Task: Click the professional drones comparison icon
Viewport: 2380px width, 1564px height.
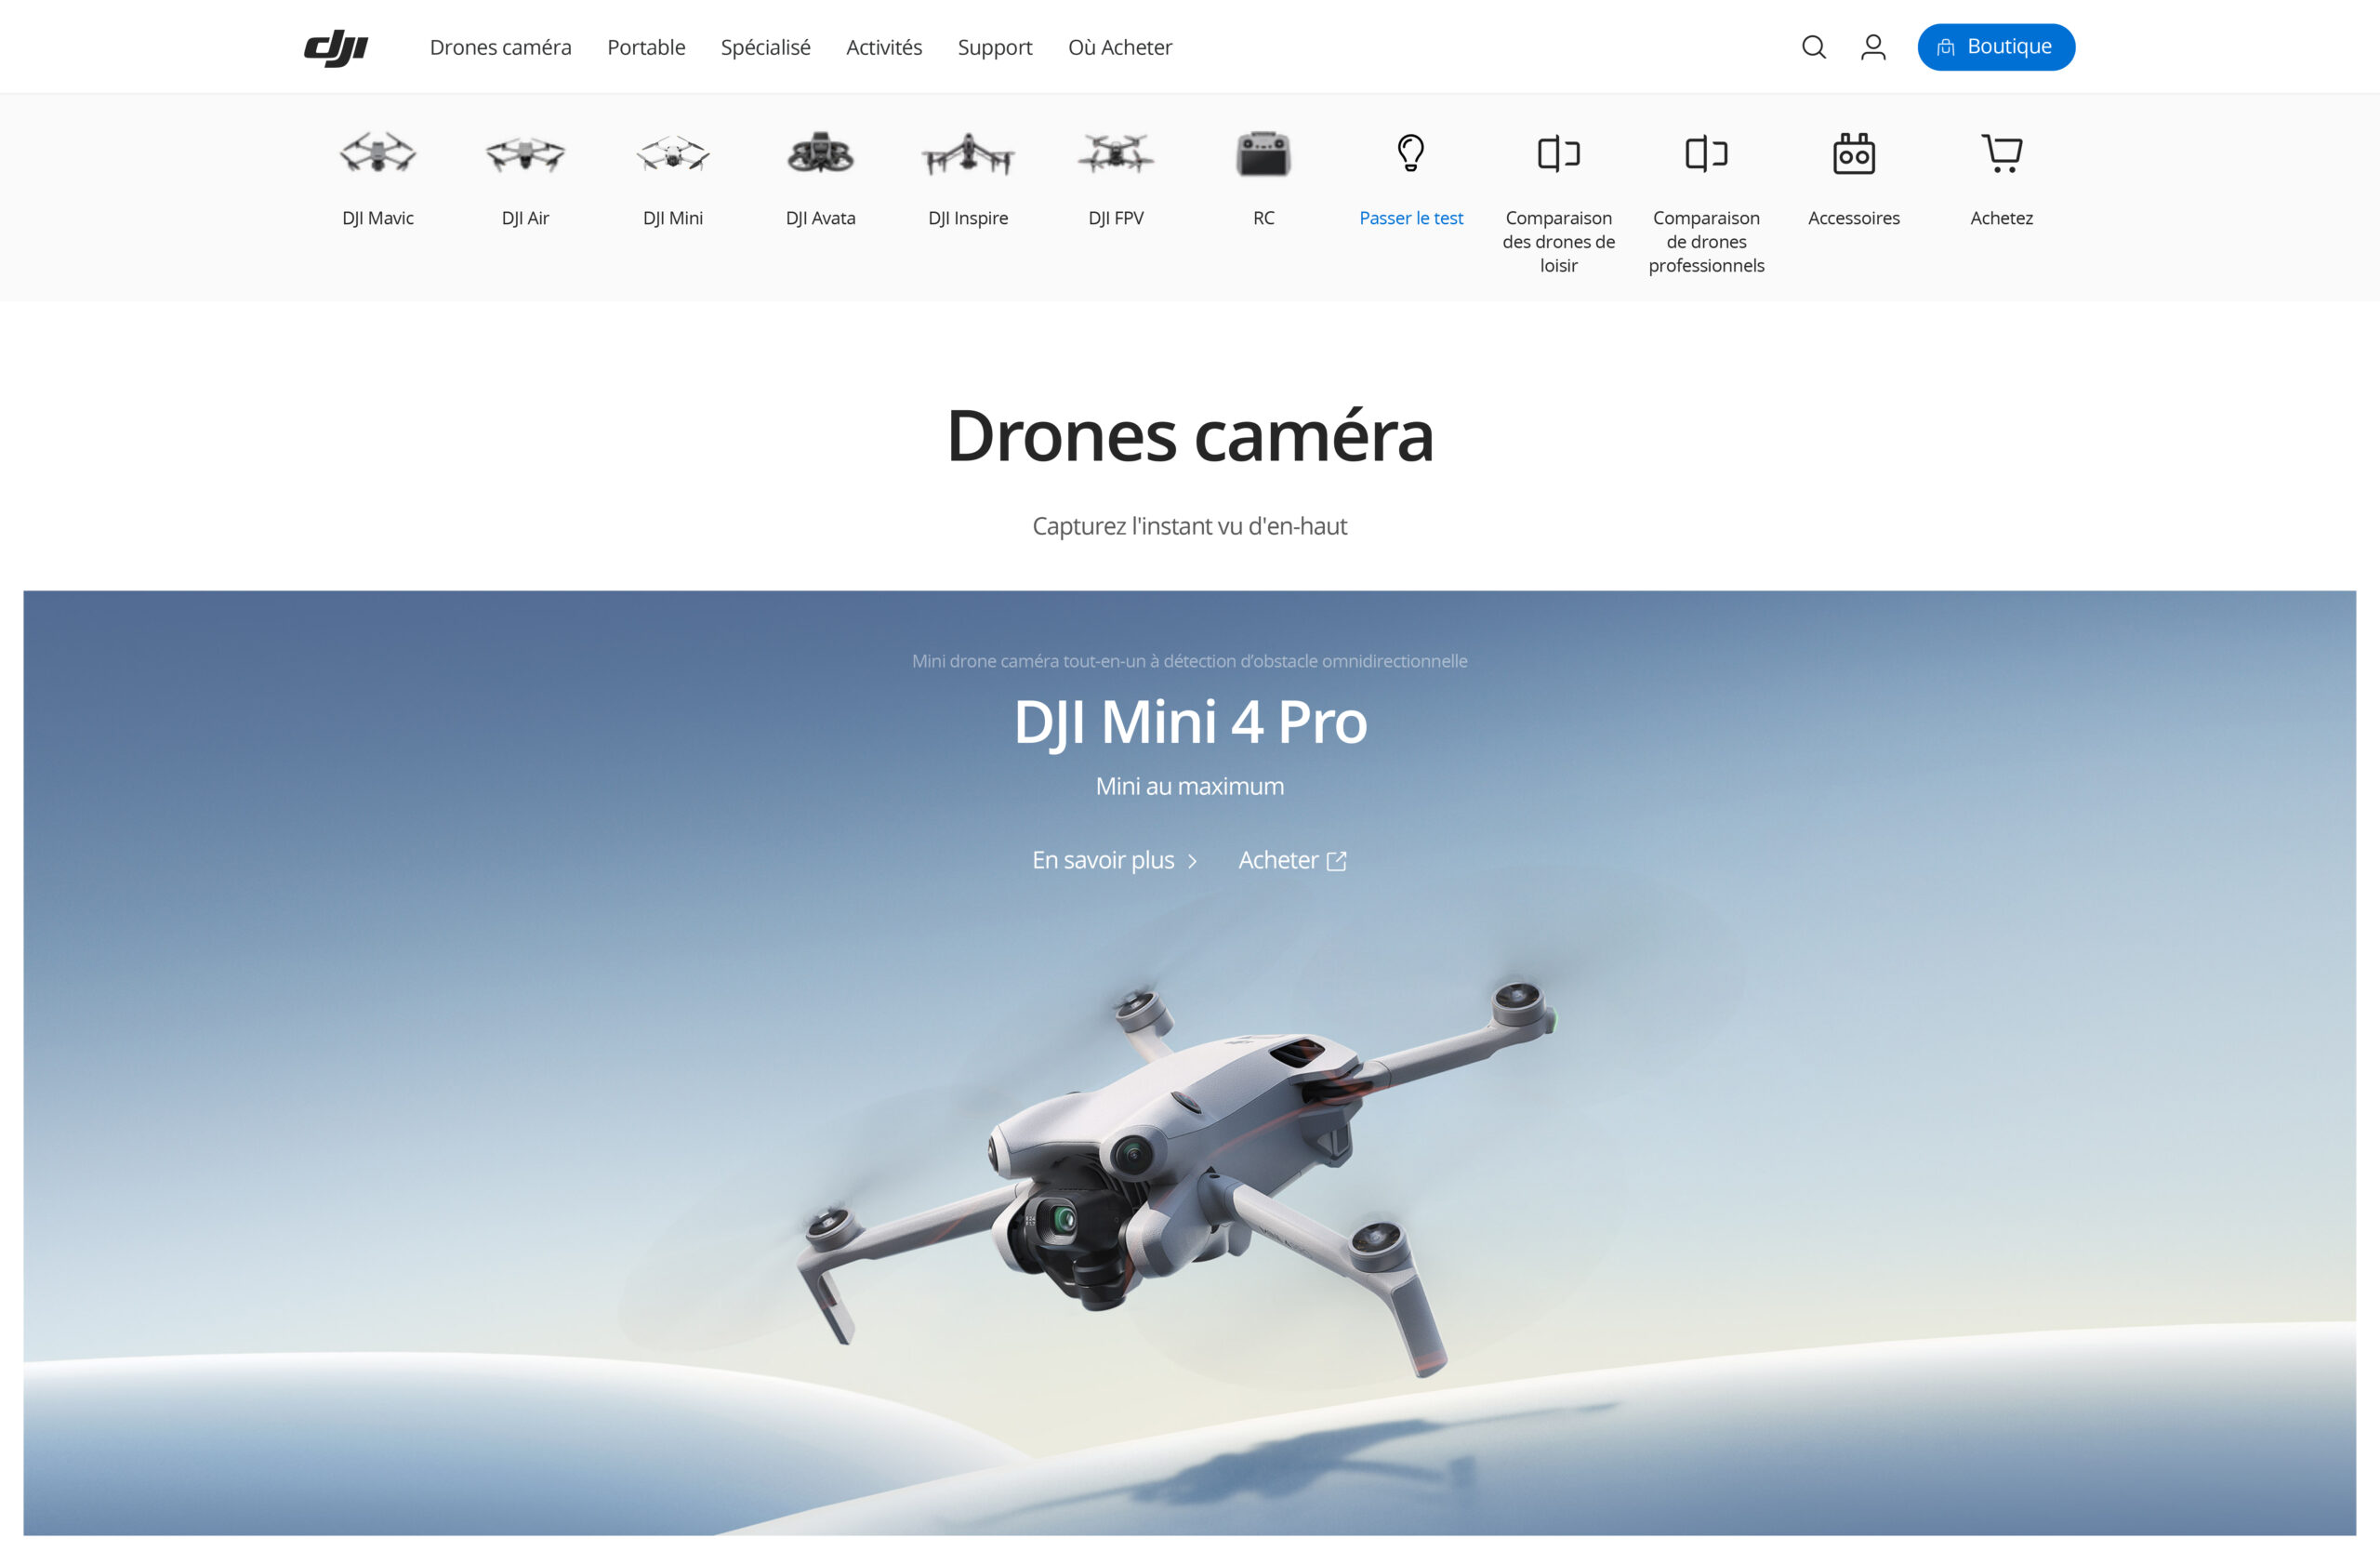Action: click(x=1706, y=153)
